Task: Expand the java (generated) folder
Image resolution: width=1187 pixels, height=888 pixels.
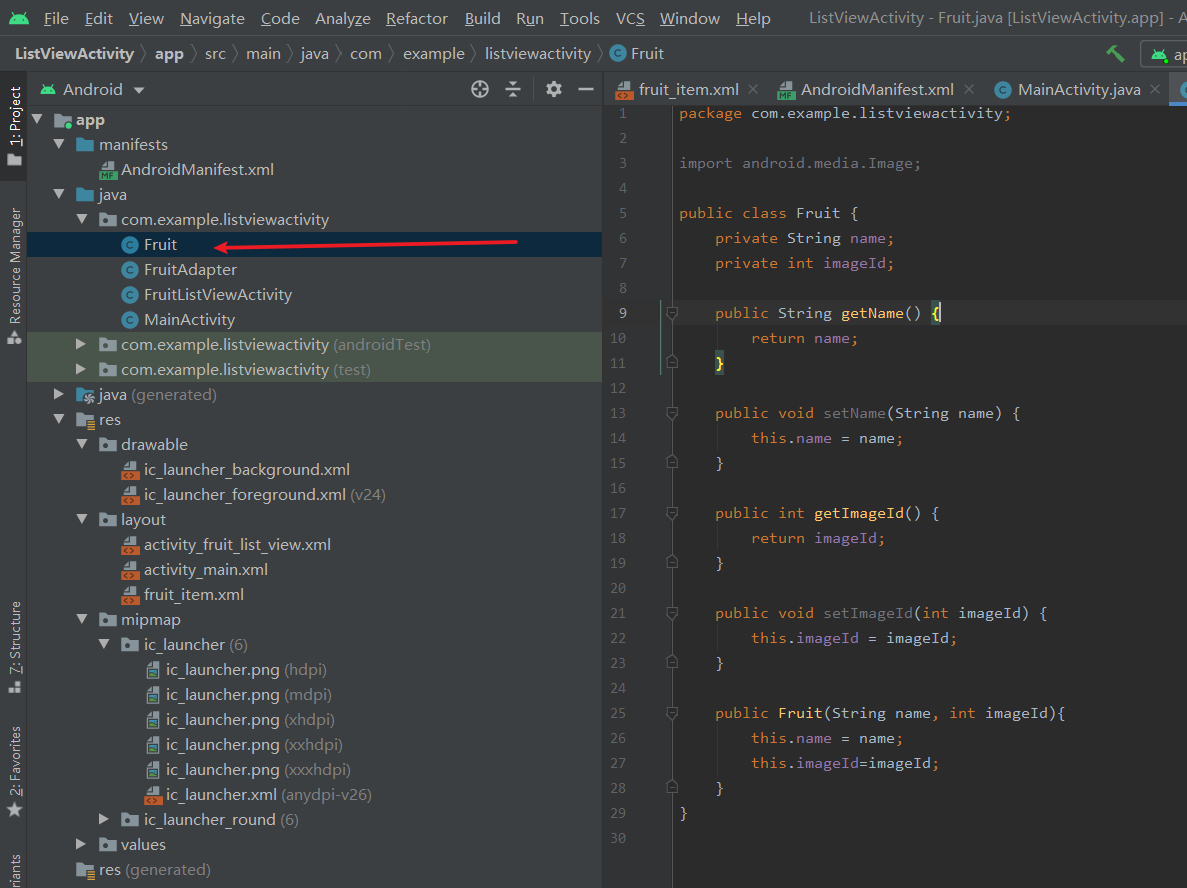Action: (59, 394)
